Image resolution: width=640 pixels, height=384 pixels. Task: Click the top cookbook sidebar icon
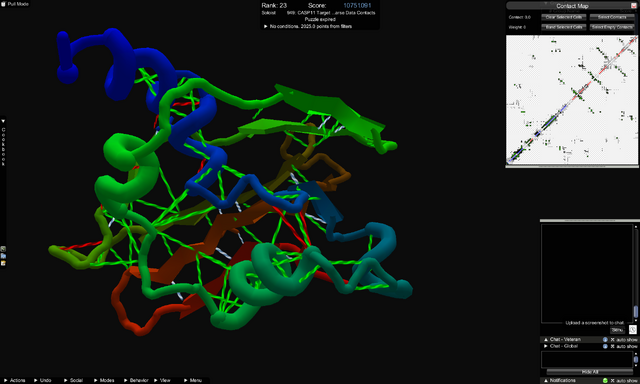[3, 249]
